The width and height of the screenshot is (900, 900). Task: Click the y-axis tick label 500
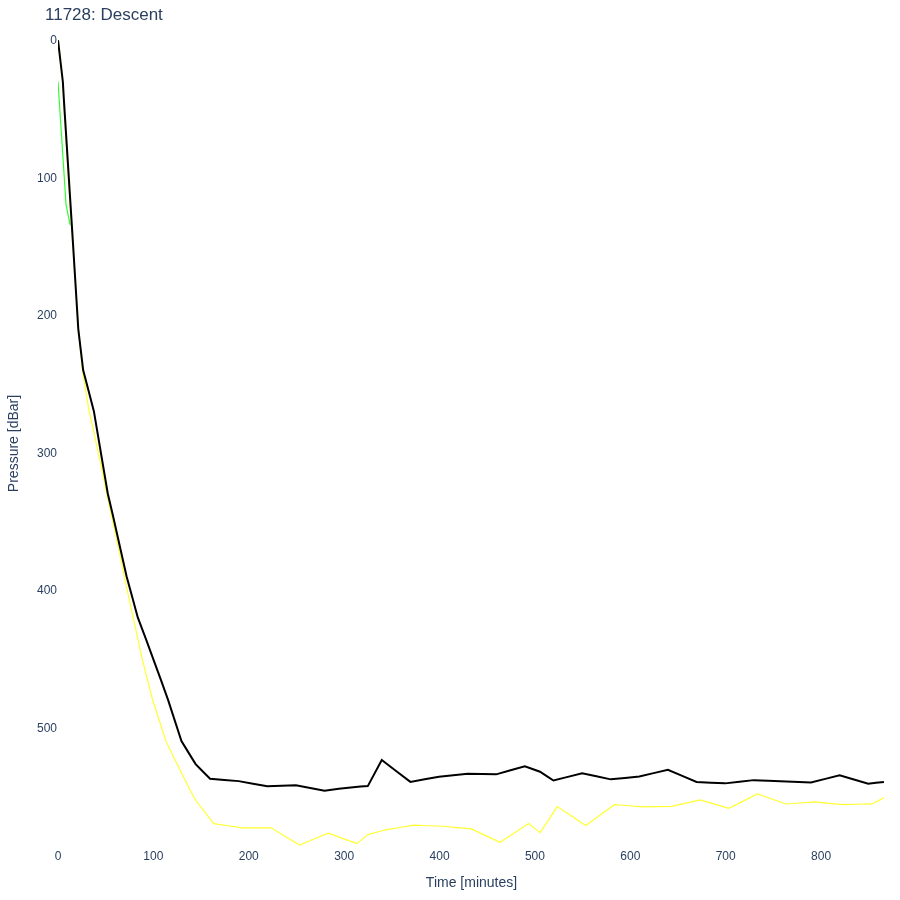point(47,728)
